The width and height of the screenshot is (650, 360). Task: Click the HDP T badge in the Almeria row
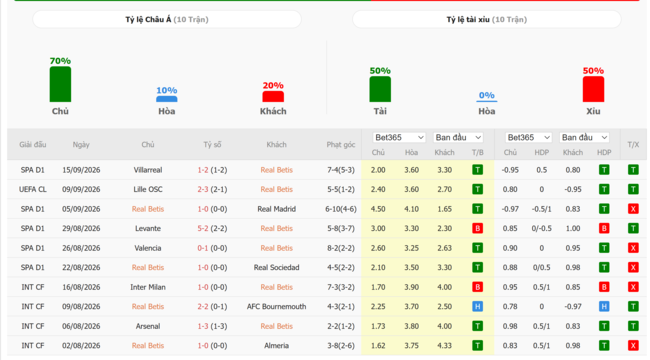(604, 345)
